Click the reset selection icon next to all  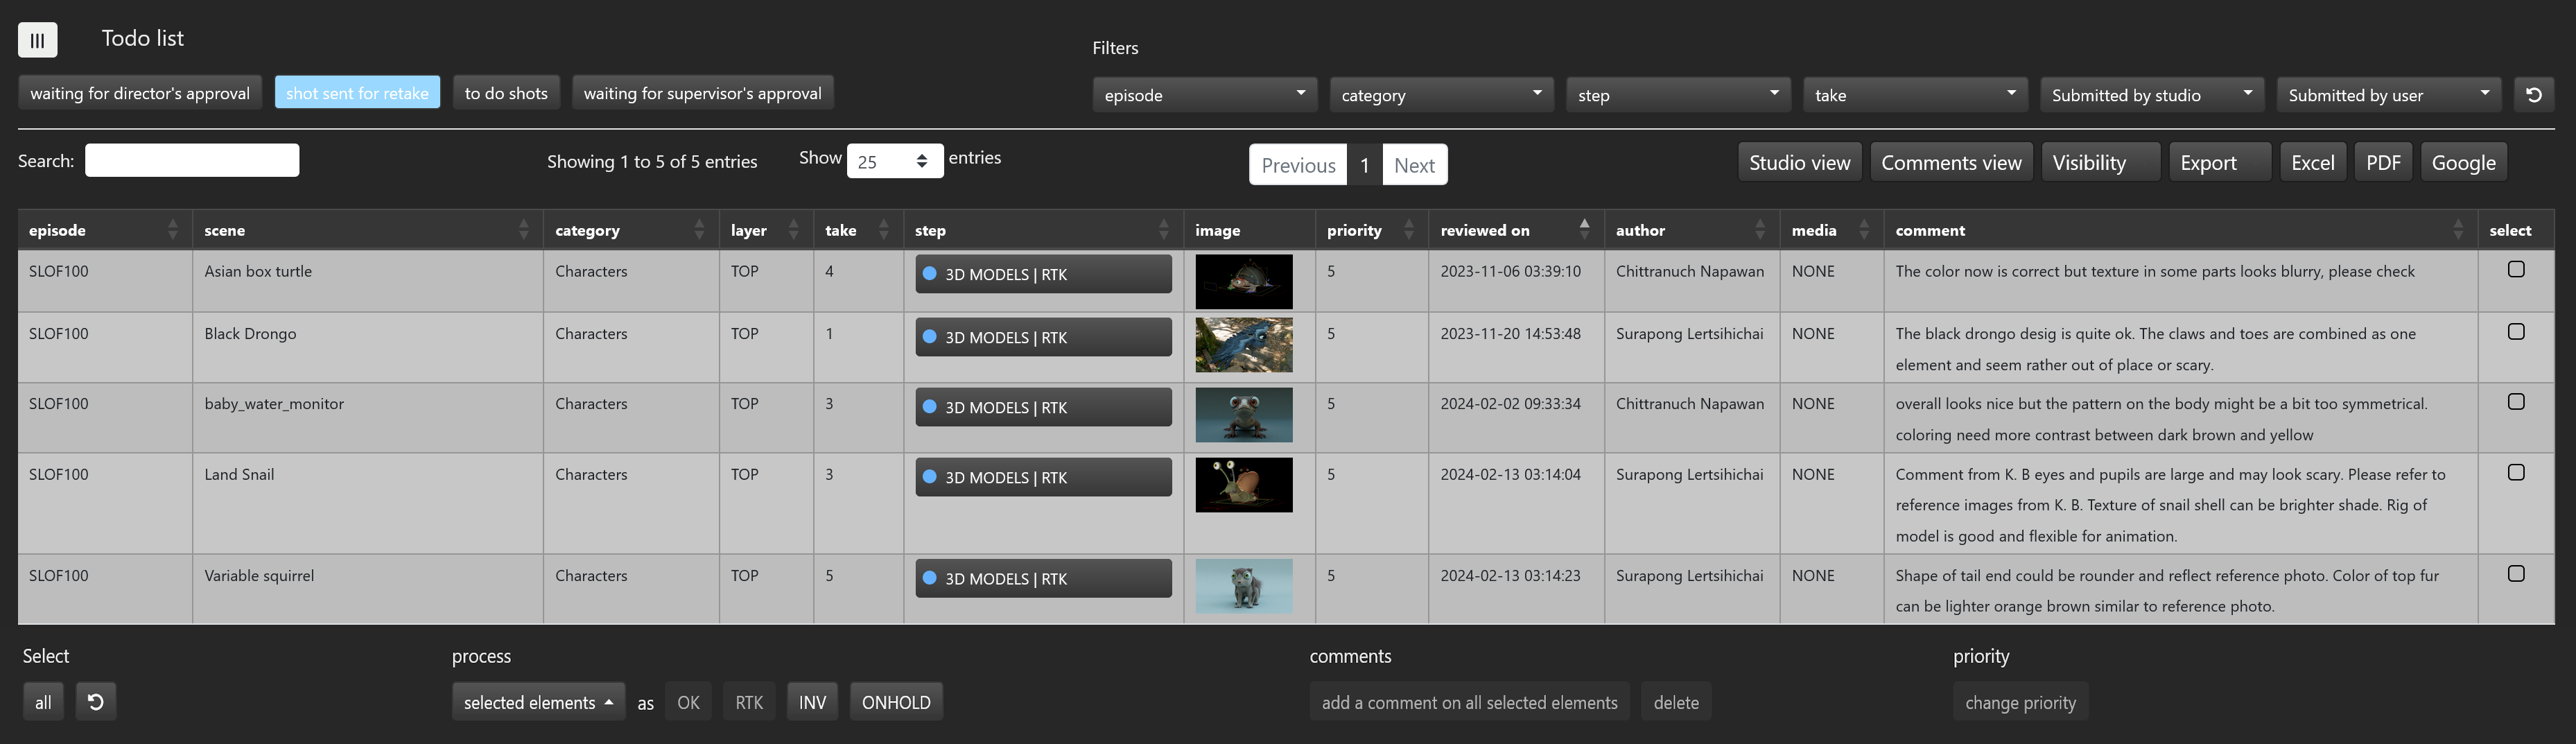point(95,702)
